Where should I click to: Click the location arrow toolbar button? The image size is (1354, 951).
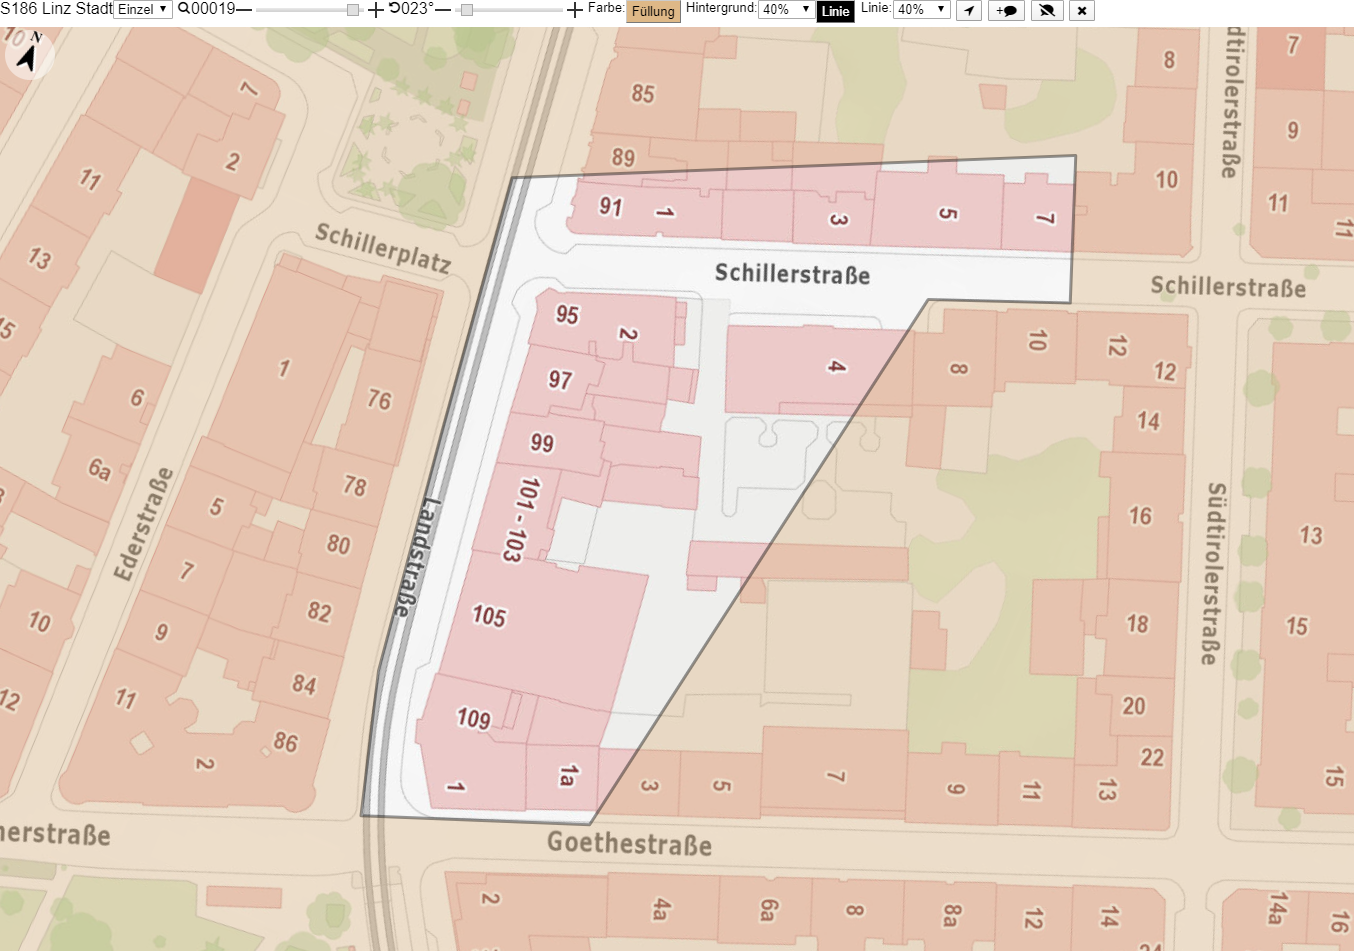(969, 11)
